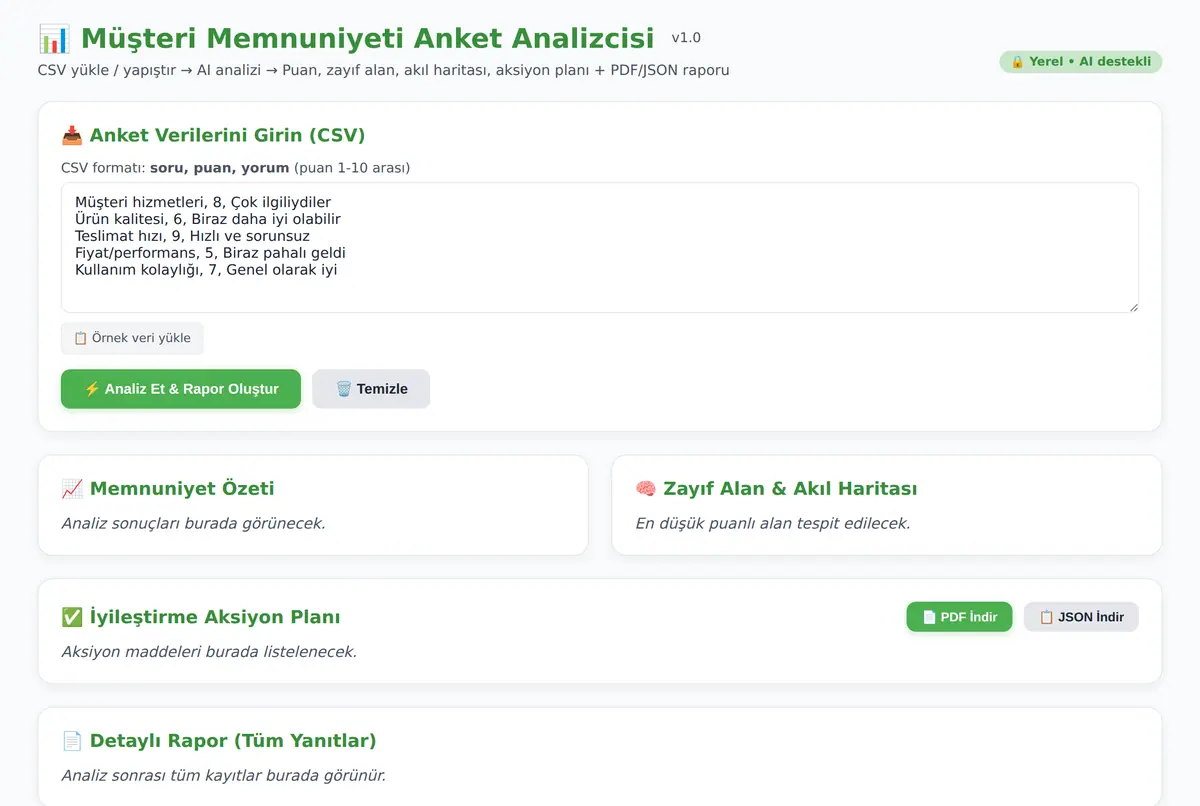Click 'Analiz sonuçları burada görünecek.' placeholder

(x=193, y=523)
